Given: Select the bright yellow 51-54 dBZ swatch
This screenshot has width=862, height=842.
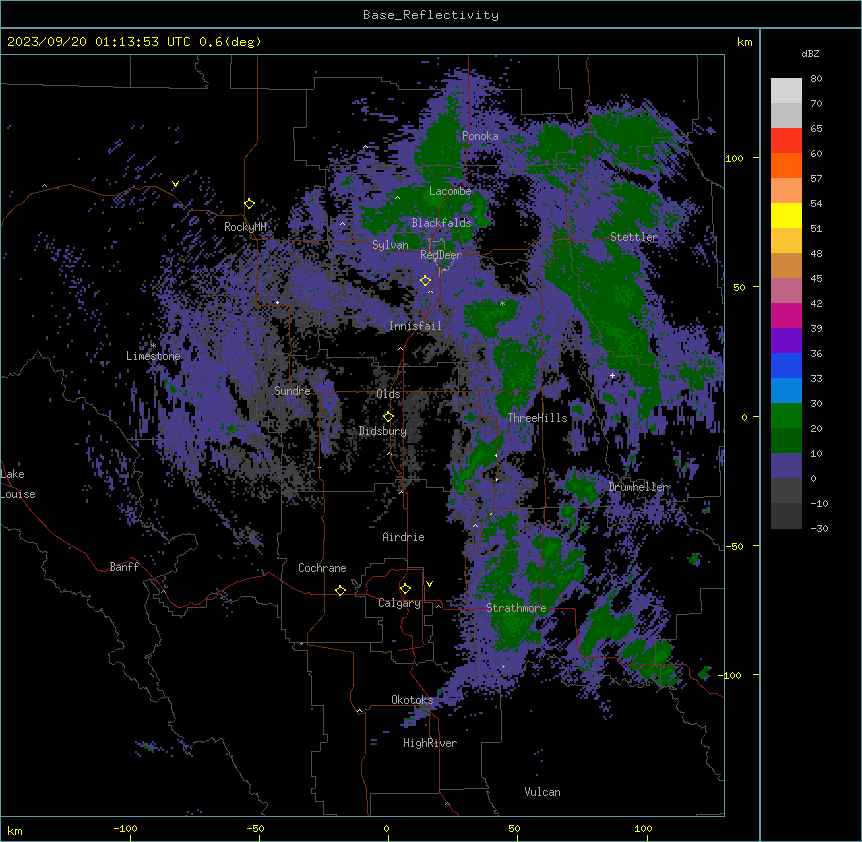Looking at the screenshot, I should [786, 215].
